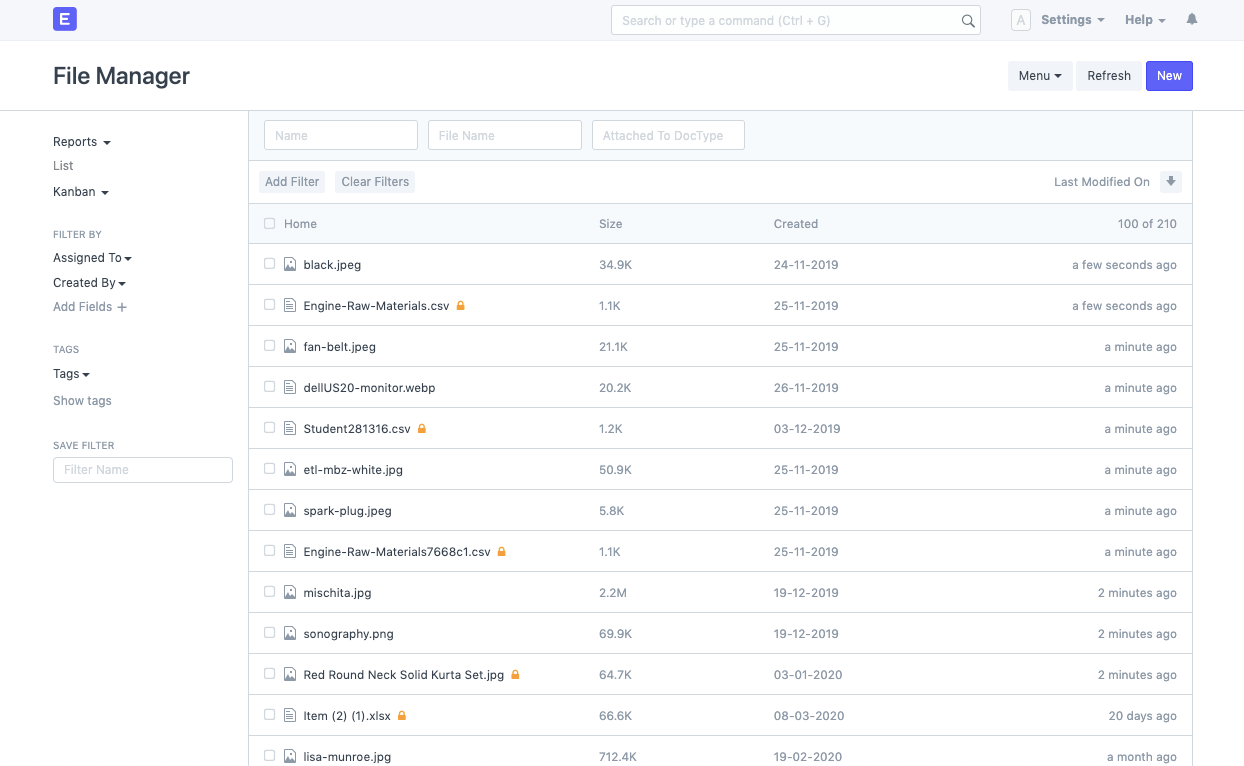Toggle sort direction arrow button
This screenshot has width=1244, height=766.
(1171, 182)
